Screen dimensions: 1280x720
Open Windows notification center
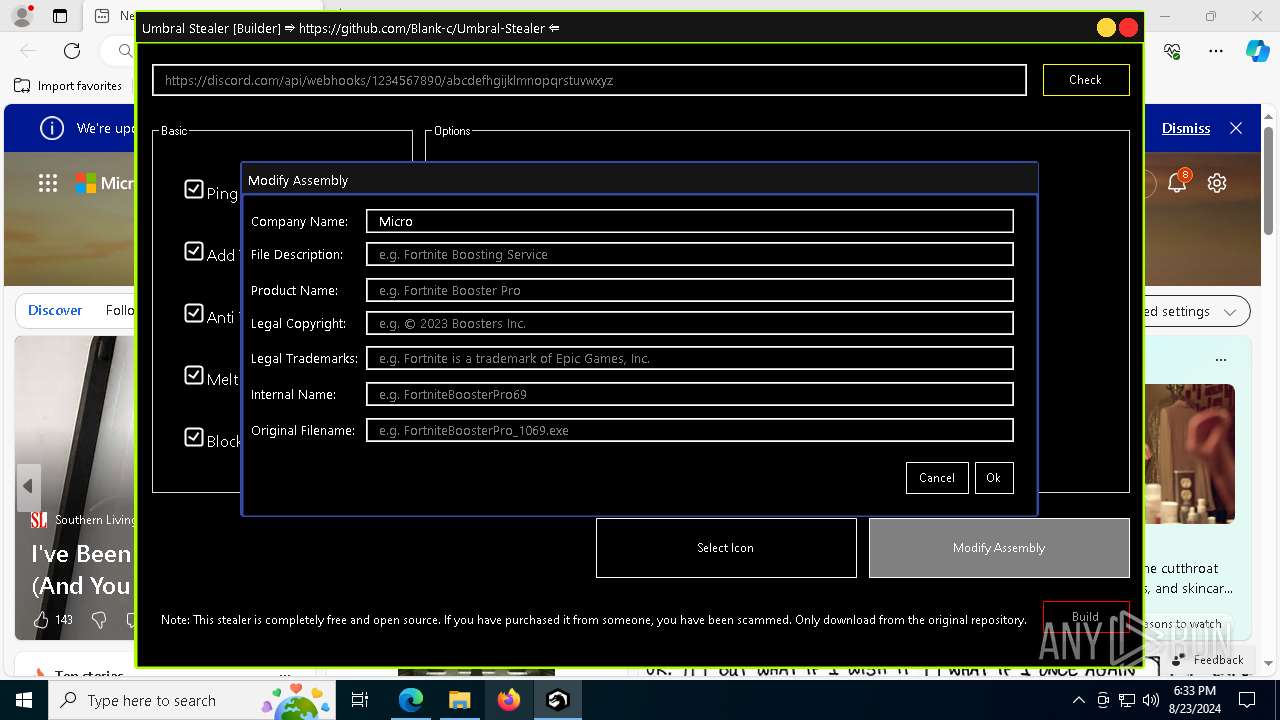click(x=1247, y=700)
